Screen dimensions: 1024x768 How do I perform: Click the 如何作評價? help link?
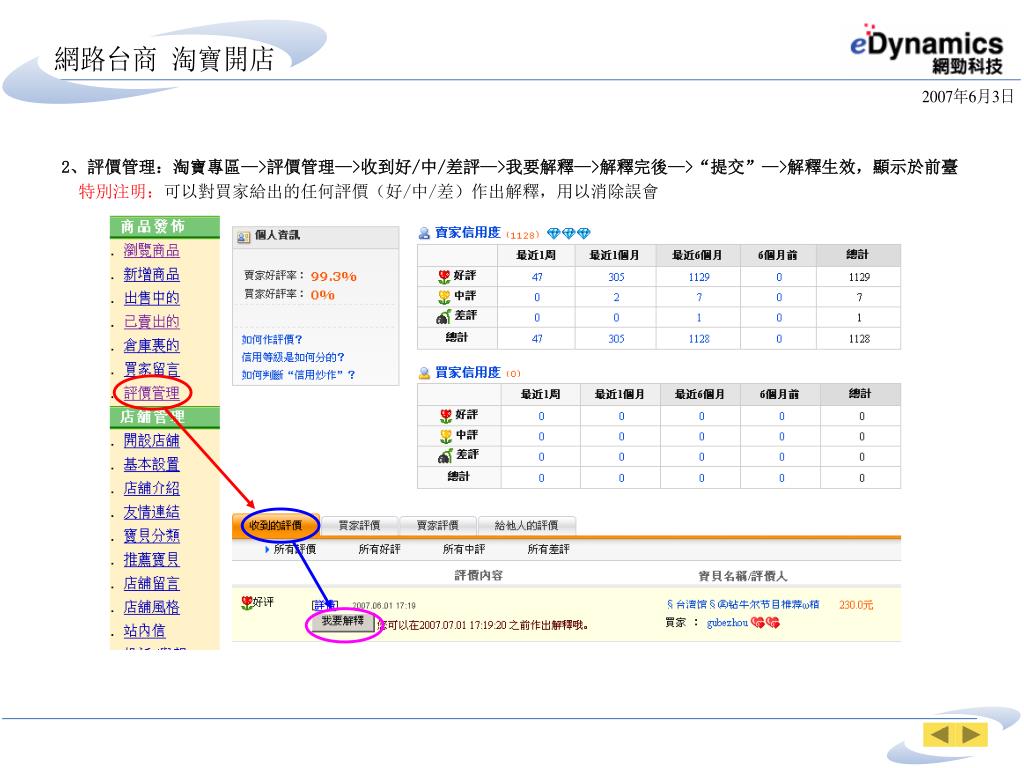tap(272, 340)
